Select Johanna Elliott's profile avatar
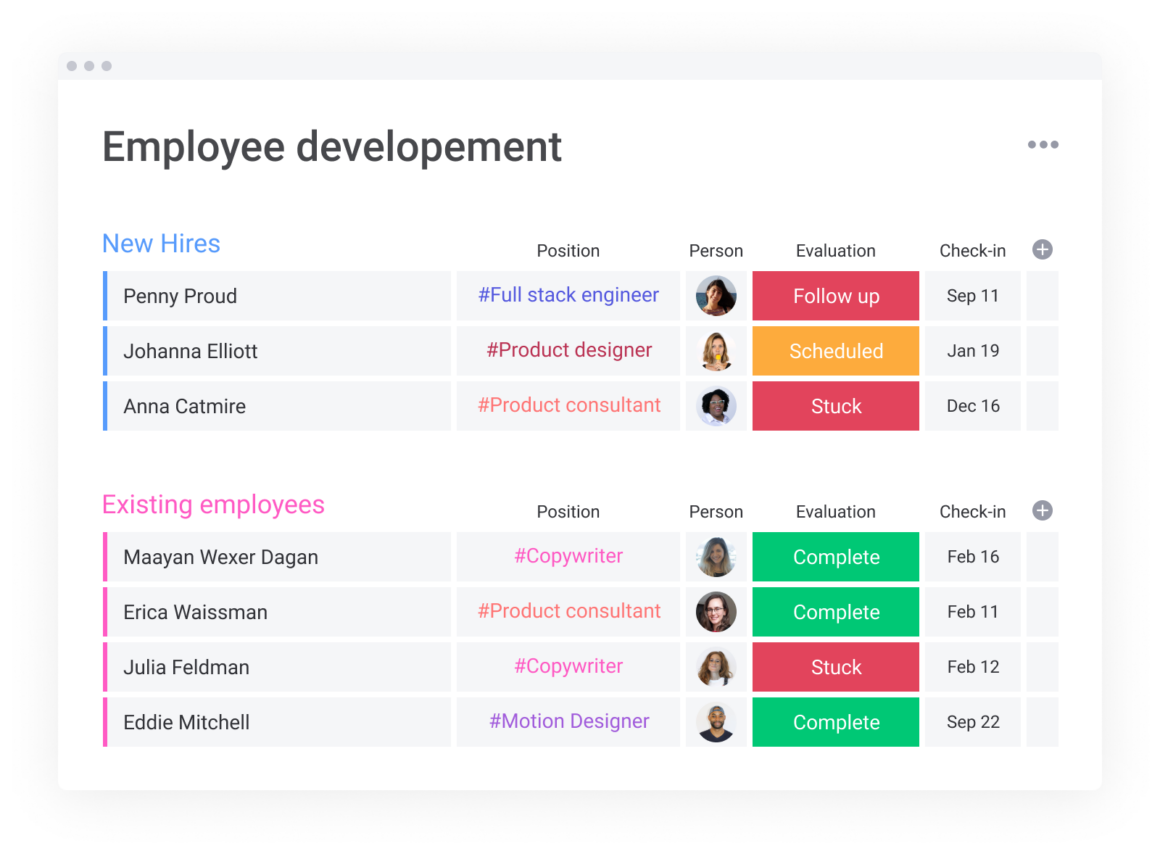 (x=716, y=351)
